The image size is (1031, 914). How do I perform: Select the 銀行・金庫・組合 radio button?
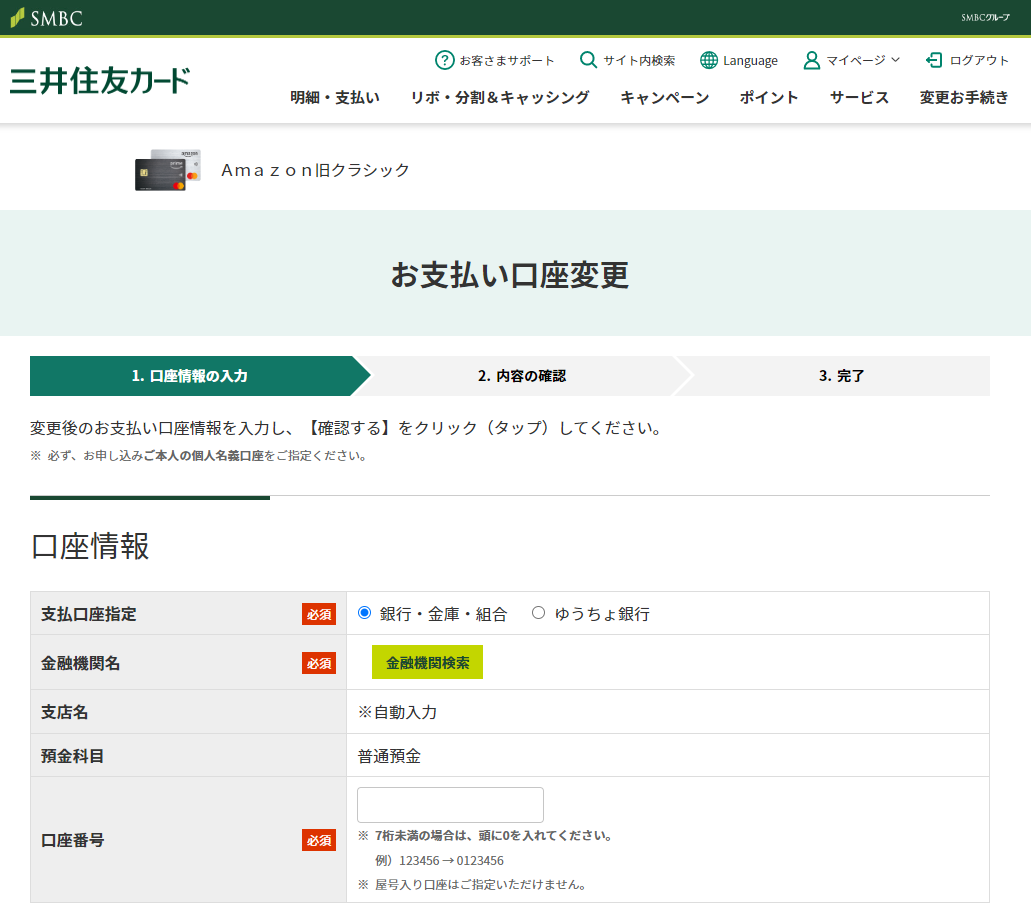(363, 613)
